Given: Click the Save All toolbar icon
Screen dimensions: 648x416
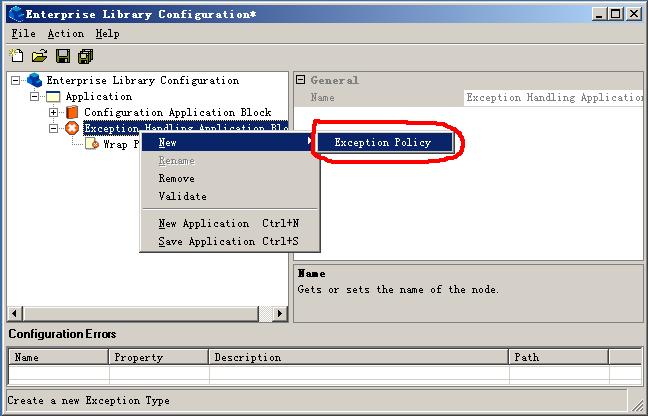Looking at the screenshot, I should coord(85,55).
